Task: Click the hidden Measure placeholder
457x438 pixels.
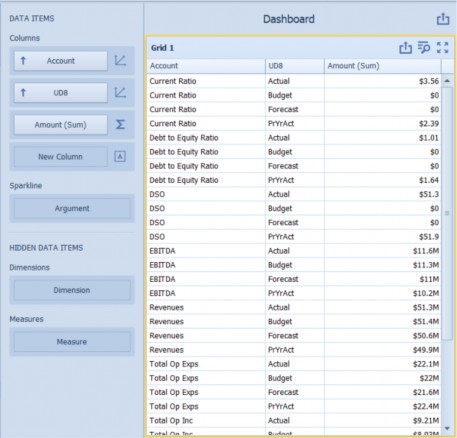Action: 72,342
